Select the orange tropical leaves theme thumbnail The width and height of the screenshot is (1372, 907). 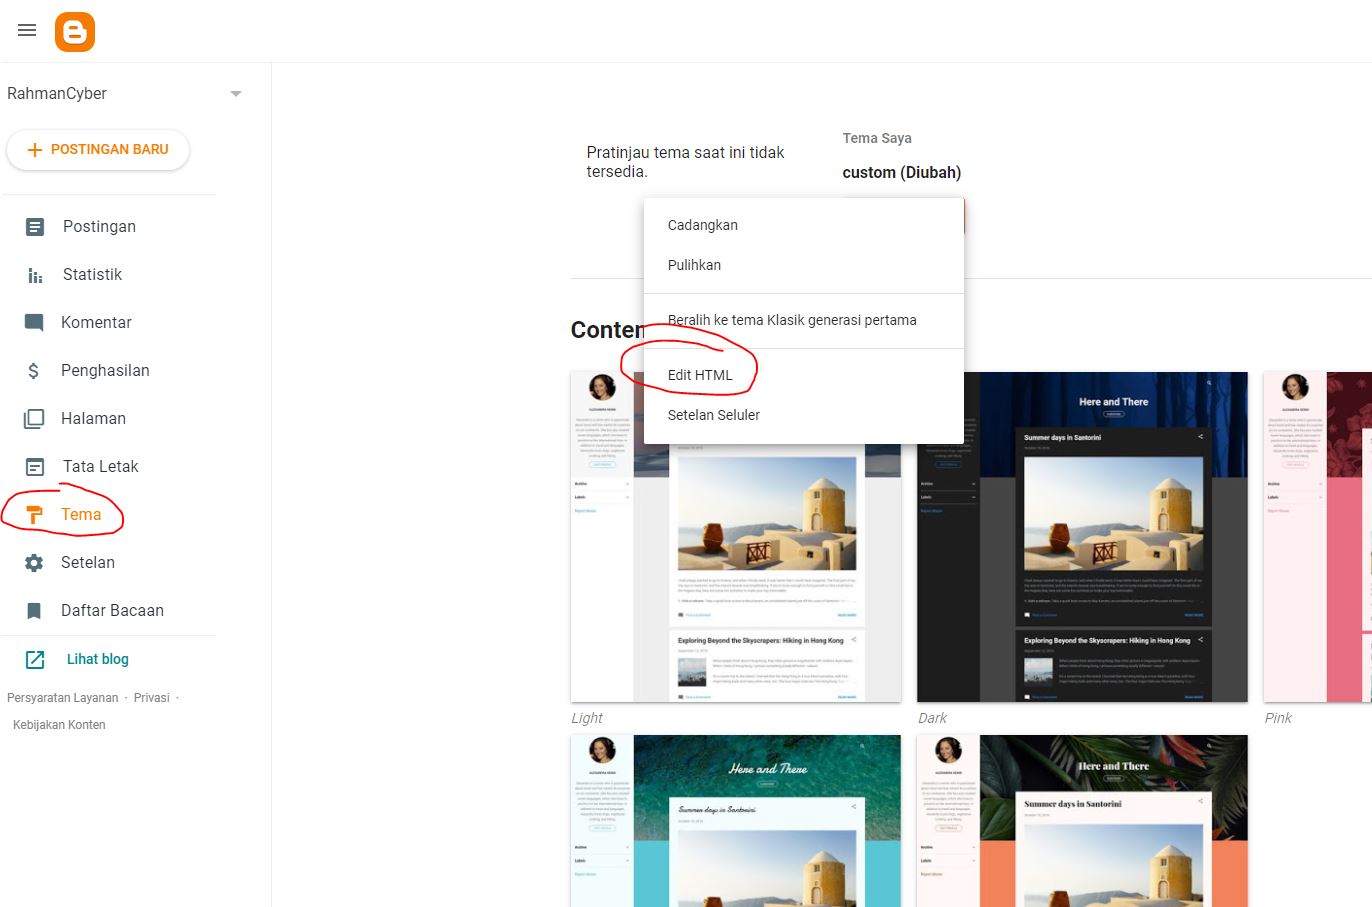pos(1082,821)
